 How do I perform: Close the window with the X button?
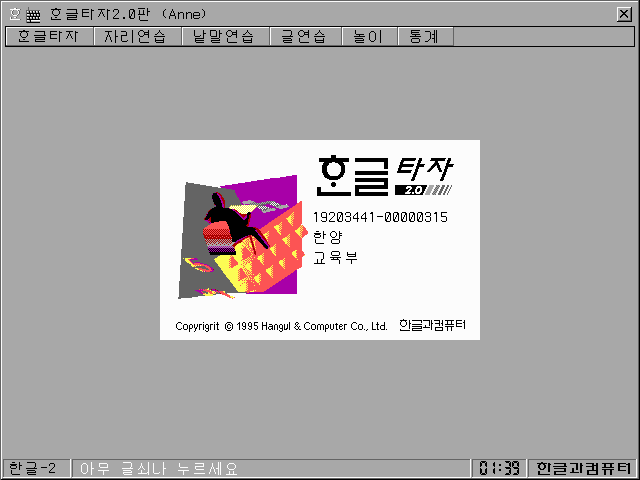click(x=624, y=15)
